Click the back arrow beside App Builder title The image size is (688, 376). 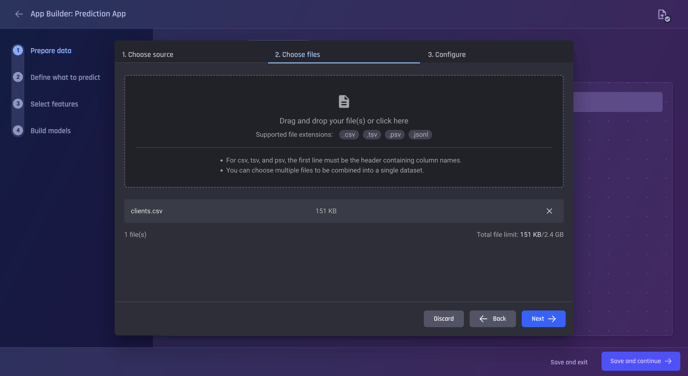pos(19,14)
